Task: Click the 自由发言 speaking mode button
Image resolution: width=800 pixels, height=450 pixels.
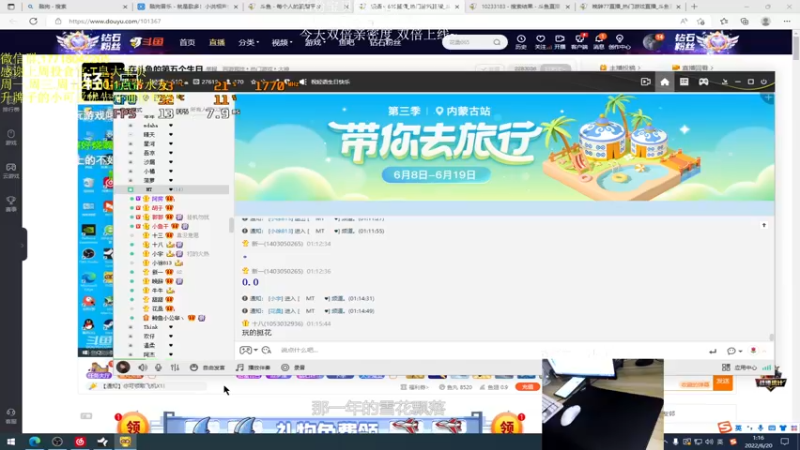Action: [208, 367]
